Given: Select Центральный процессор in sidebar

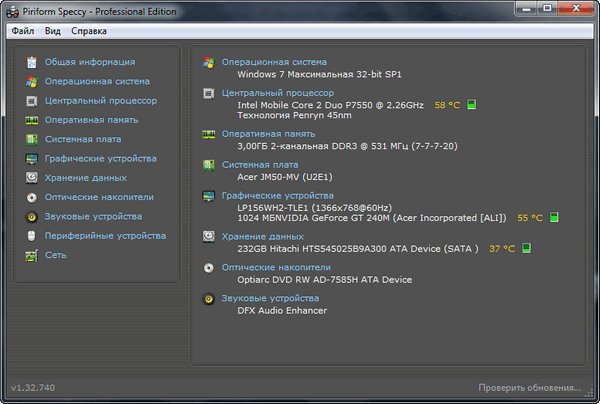Looking at the screenshot, I should pyautogui.click(x=101, y=101).
